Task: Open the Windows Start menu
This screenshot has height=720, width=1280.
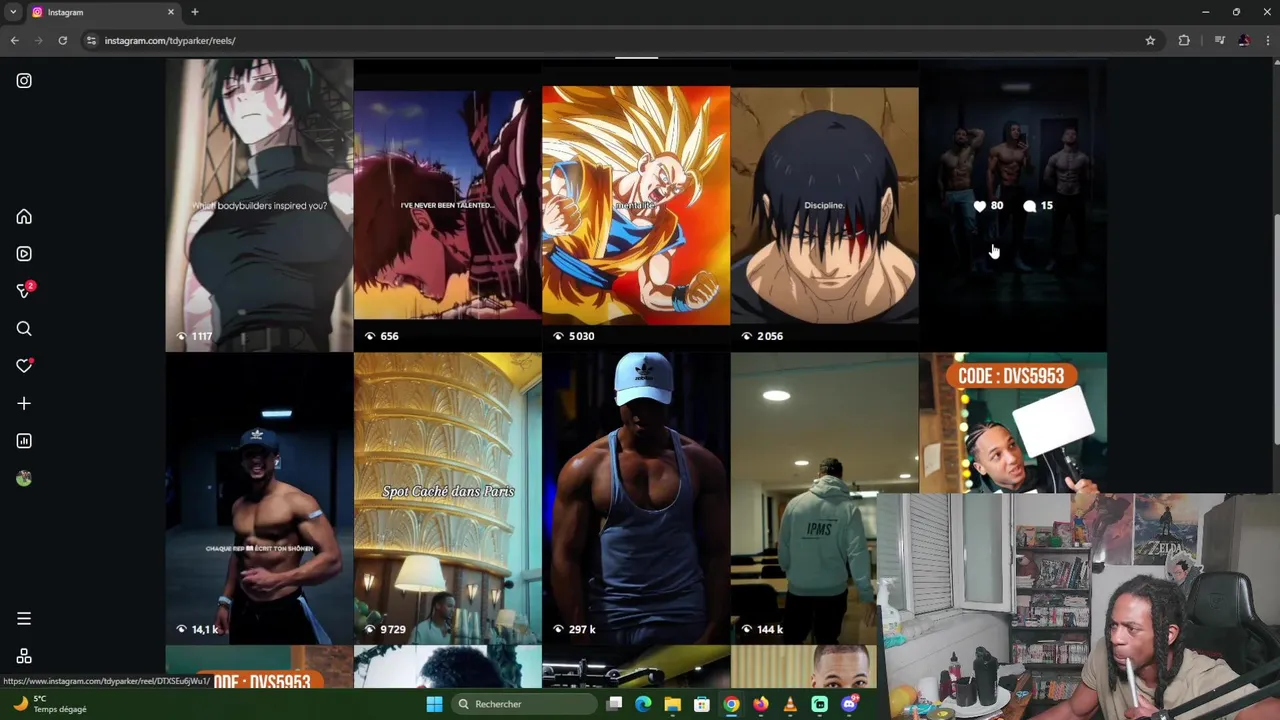Action: pos(434,704)
